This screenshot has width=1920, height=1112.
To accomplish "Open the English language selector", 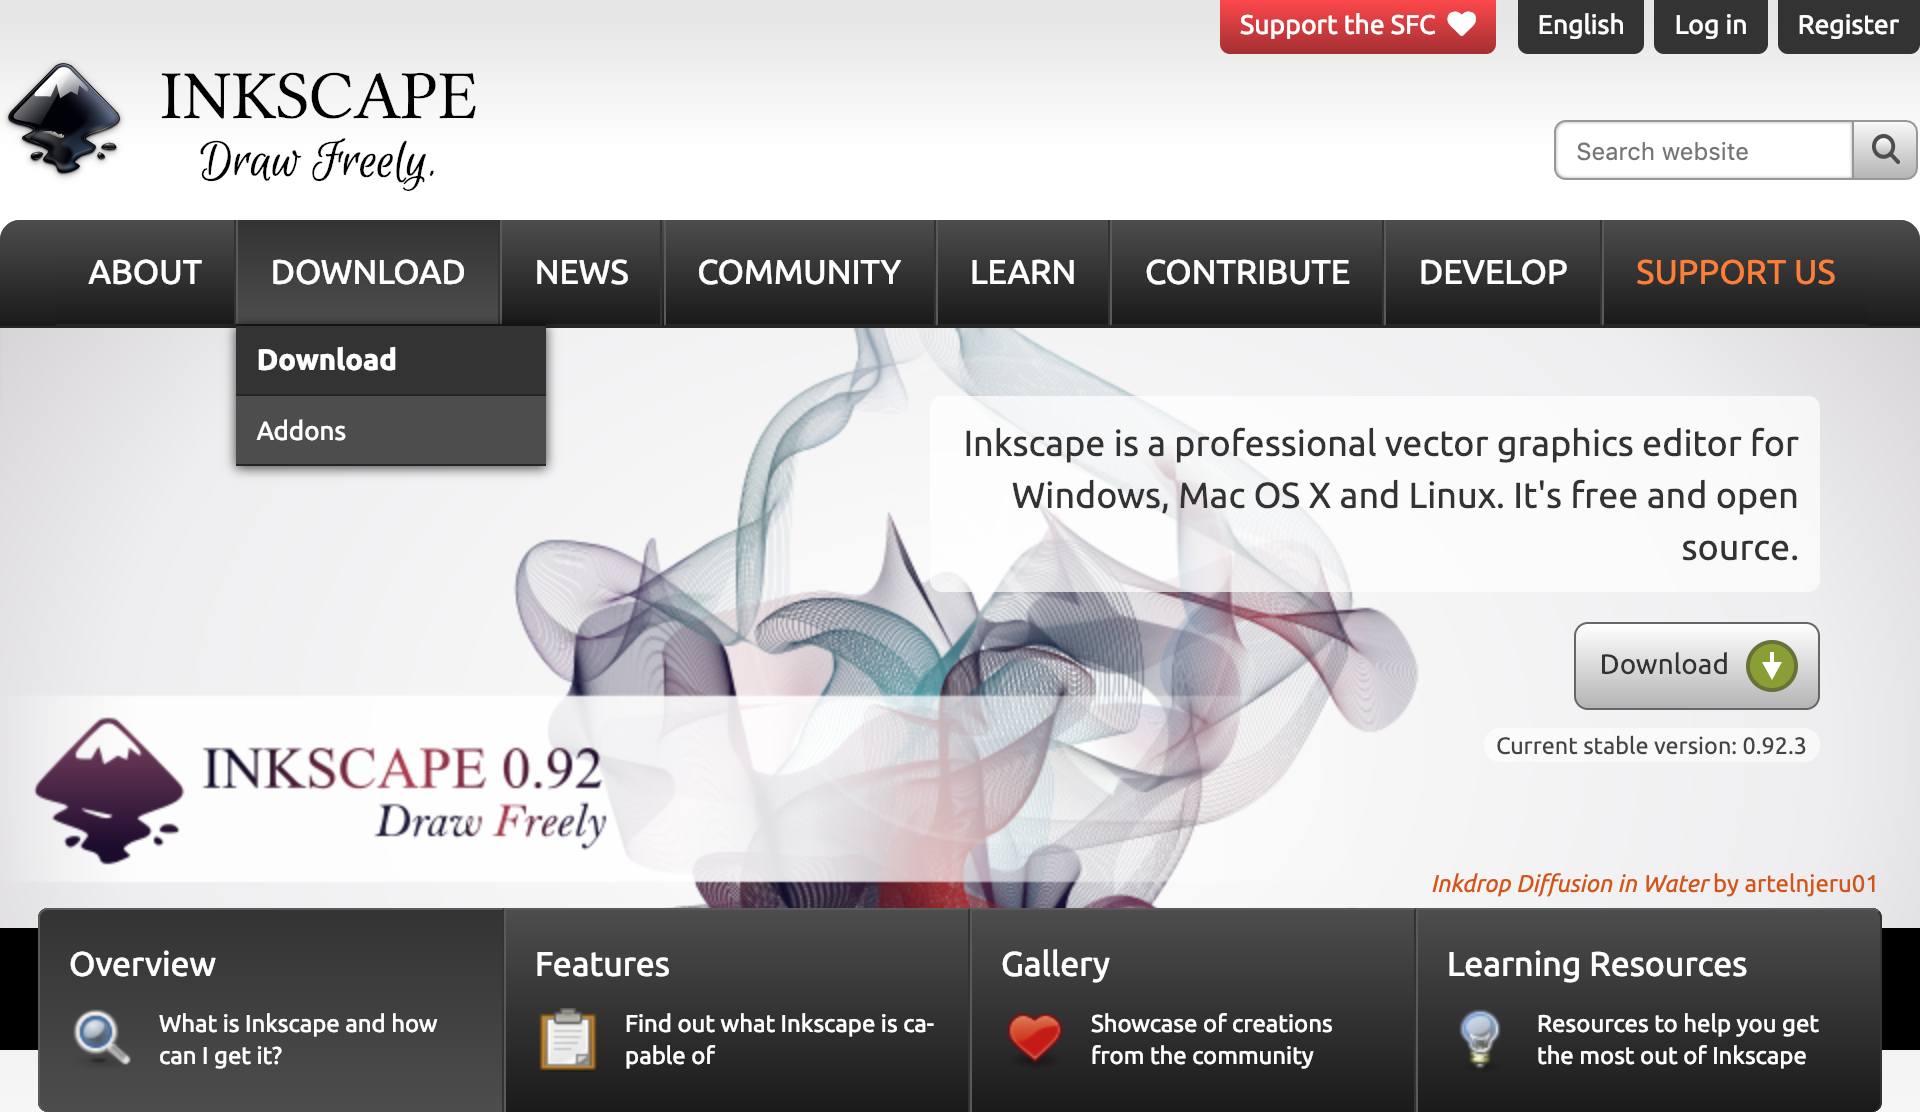I will click(x=1580, y=25).
